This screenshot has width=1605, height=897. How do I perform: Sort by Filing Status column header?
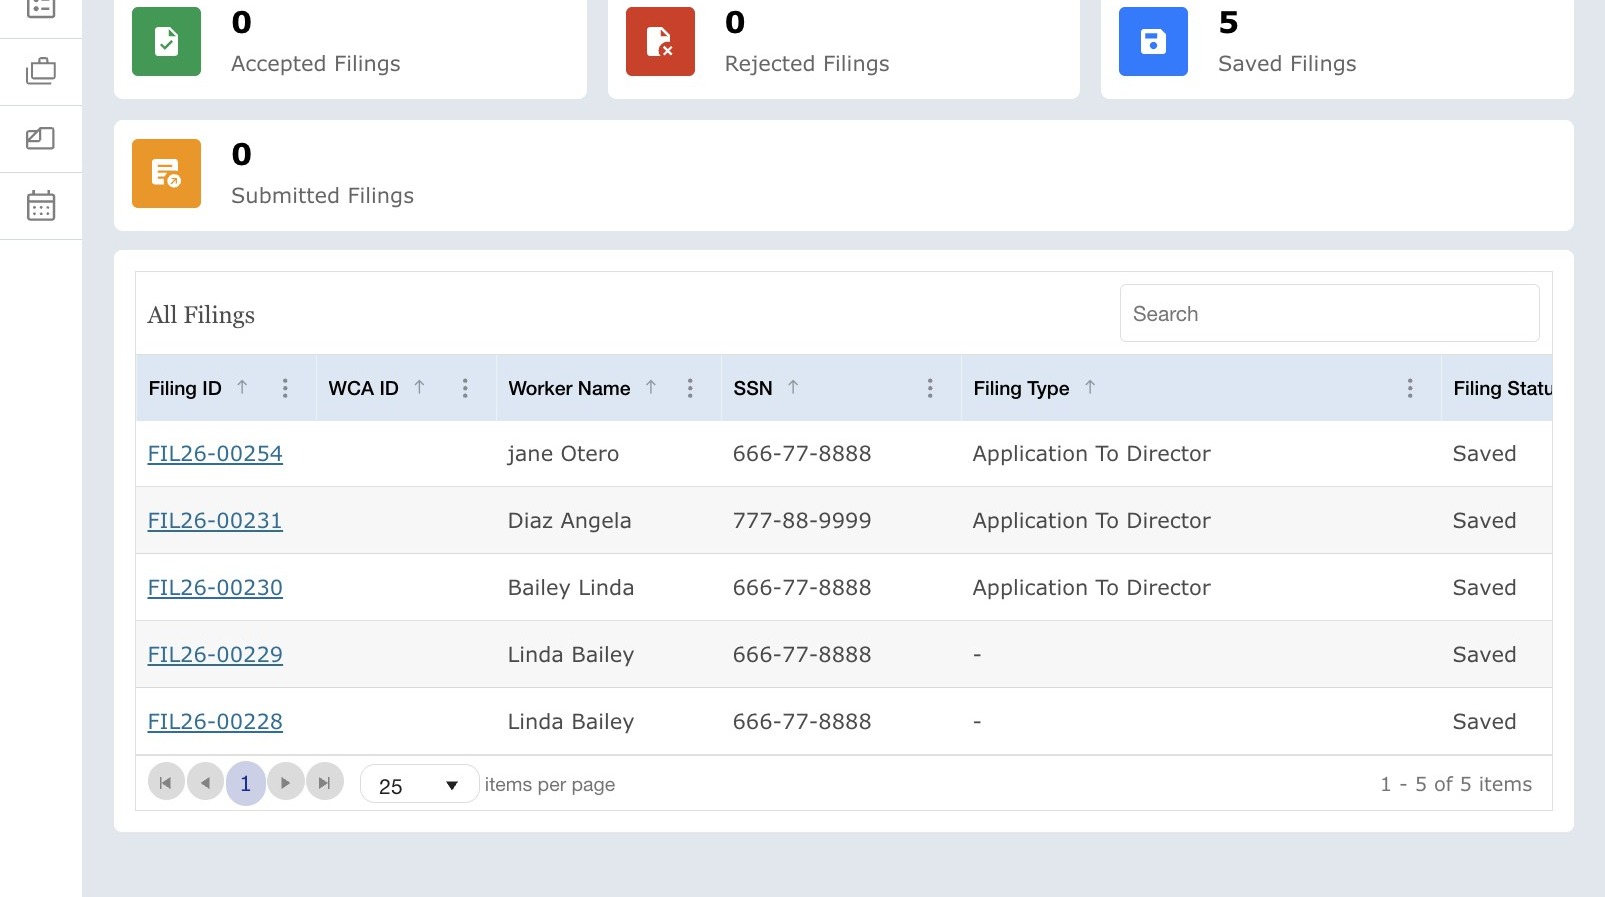pos(1502,388)
